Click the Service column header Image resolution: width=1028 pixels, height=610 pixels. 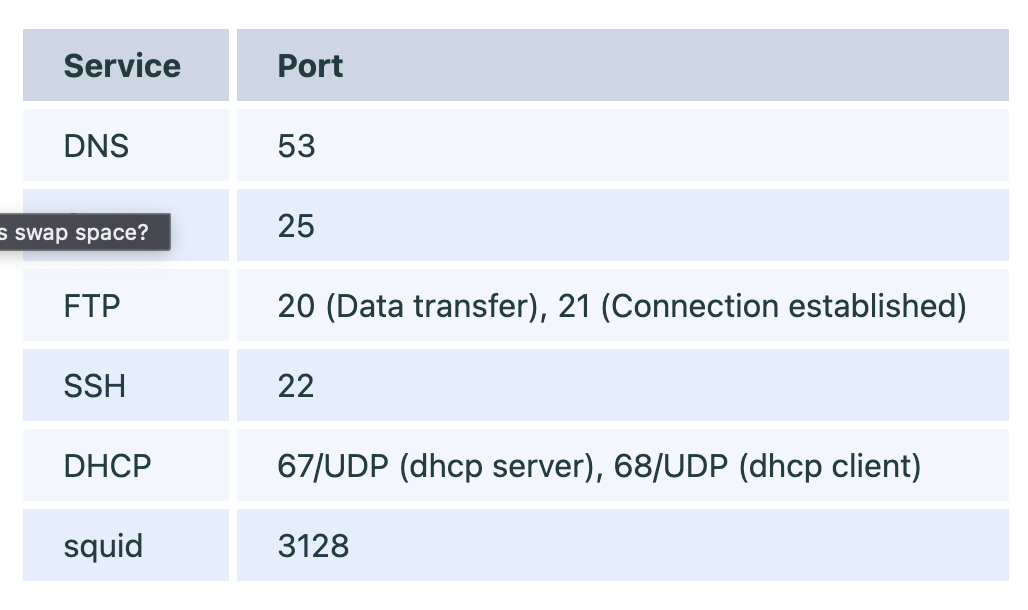point(126,65)
